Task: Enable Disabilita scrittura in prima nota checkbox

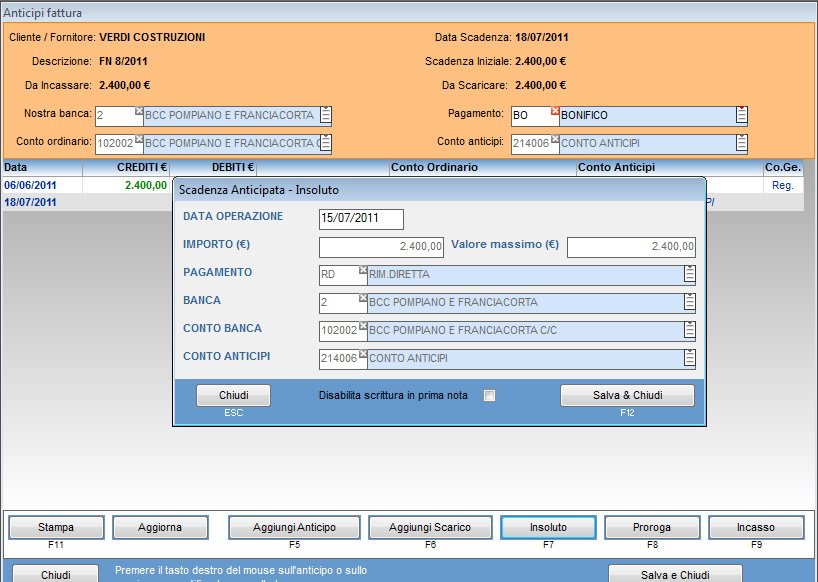Action: 489,396
